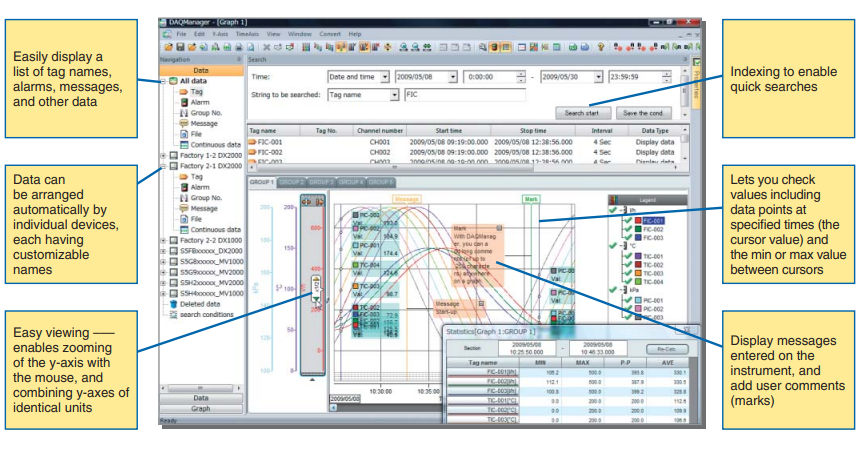Click the printer icon in the toolbar
This screenshot has height=459, width=860.
tap(239, 48)
